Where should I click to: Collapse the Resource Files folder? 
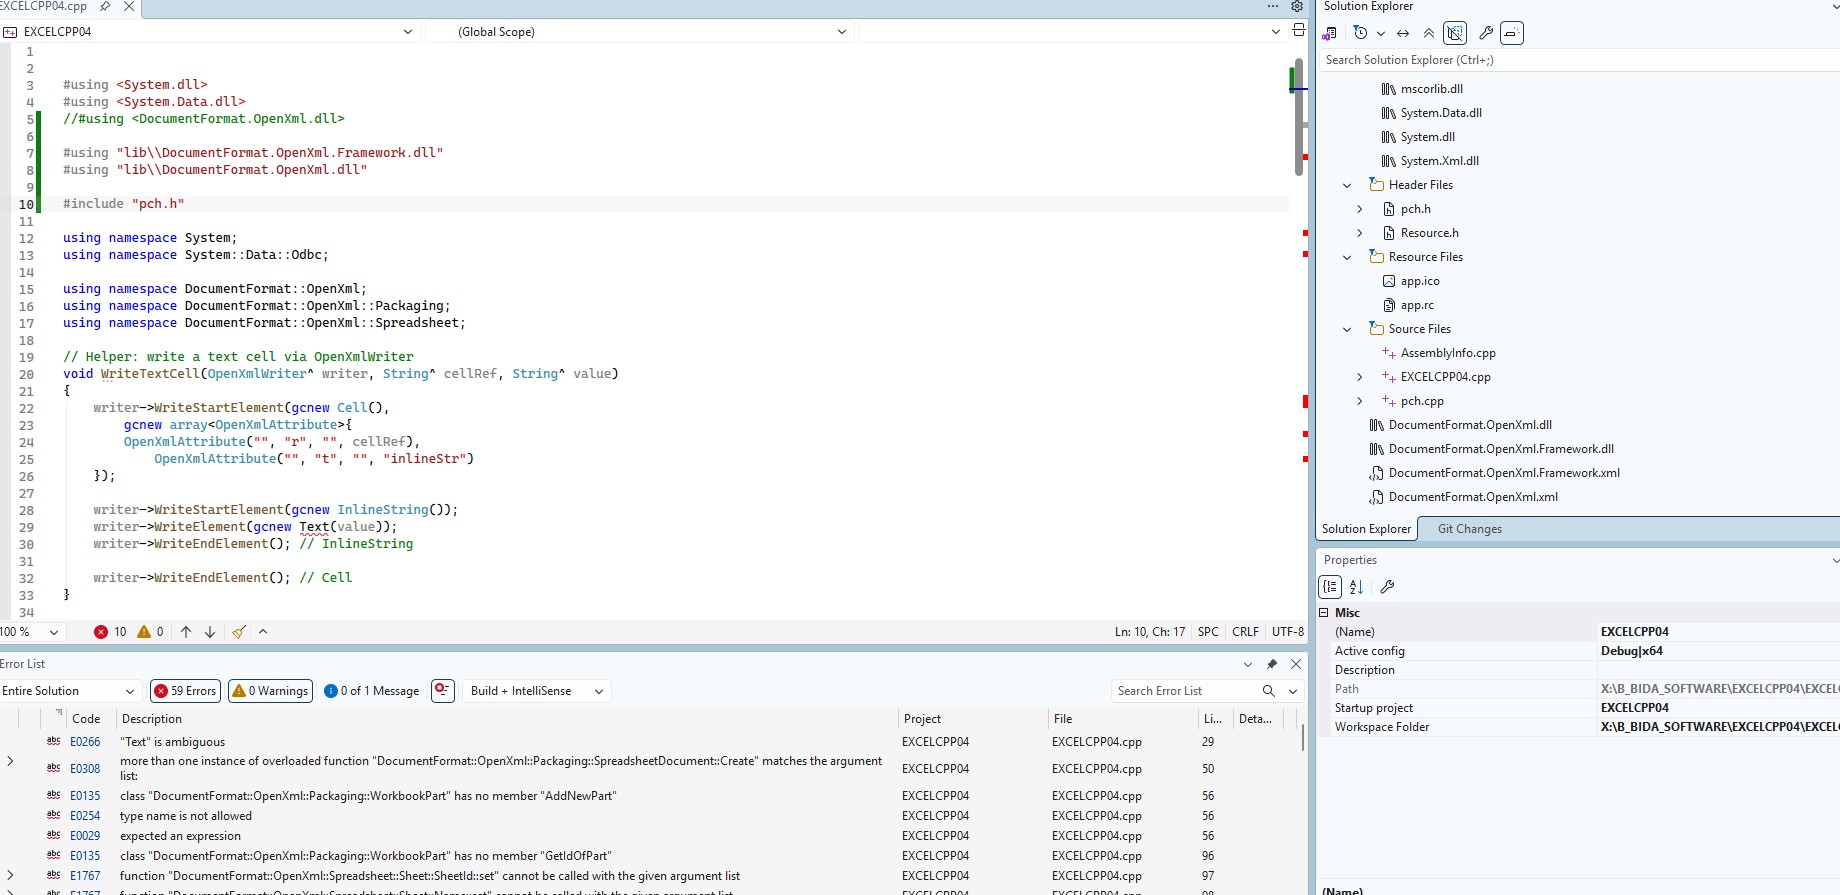[1347, 257]
